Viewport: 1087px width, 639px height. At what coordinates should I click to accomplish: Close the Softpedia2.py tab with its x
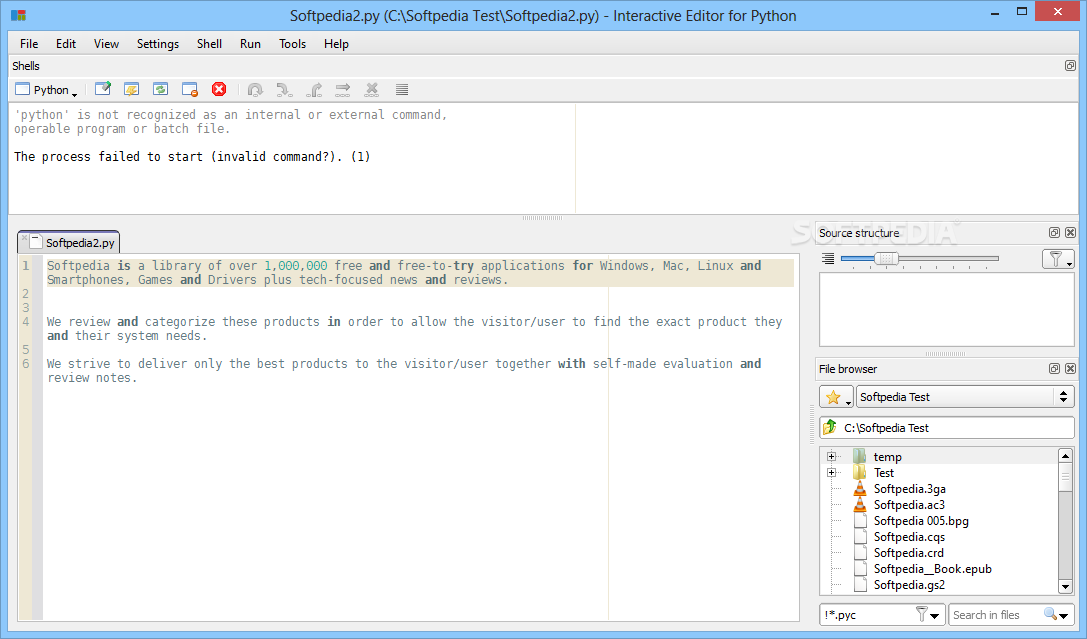[x=25, y=238]
